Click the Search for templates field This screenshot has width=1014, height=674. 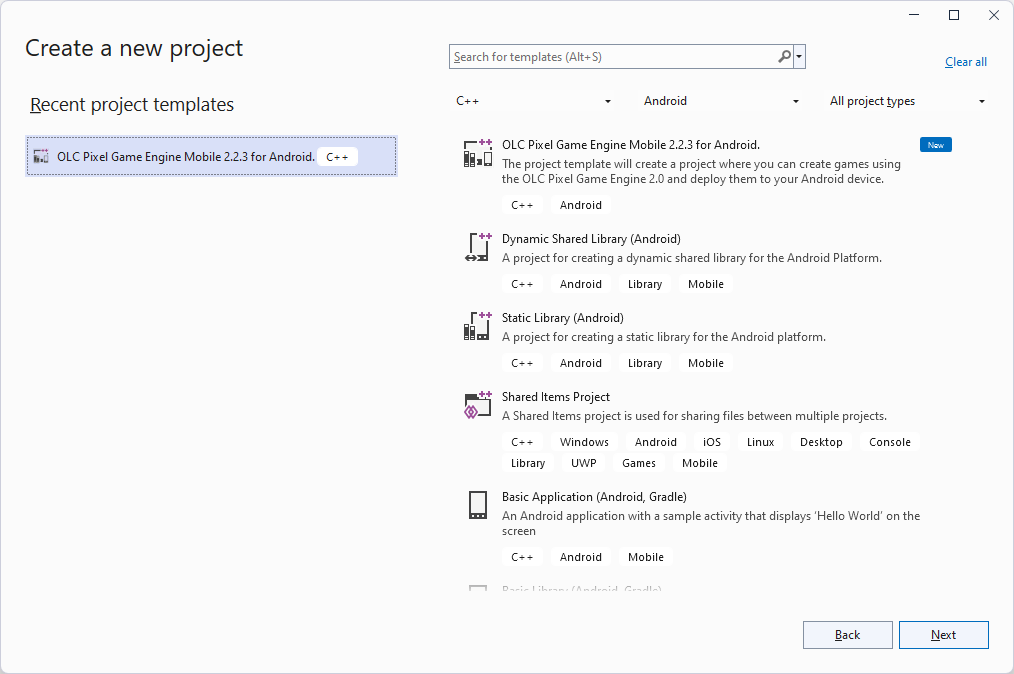coord(610,56)
